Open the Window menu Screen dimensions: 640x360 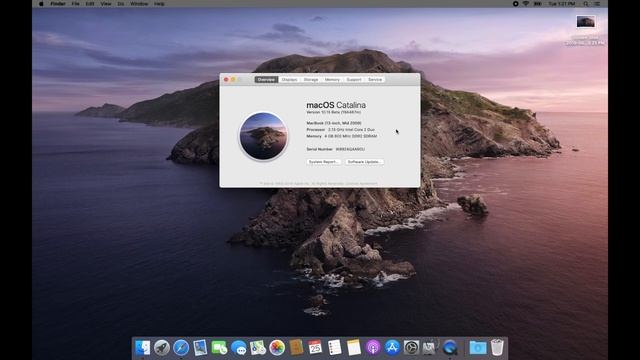coord(139,4)
